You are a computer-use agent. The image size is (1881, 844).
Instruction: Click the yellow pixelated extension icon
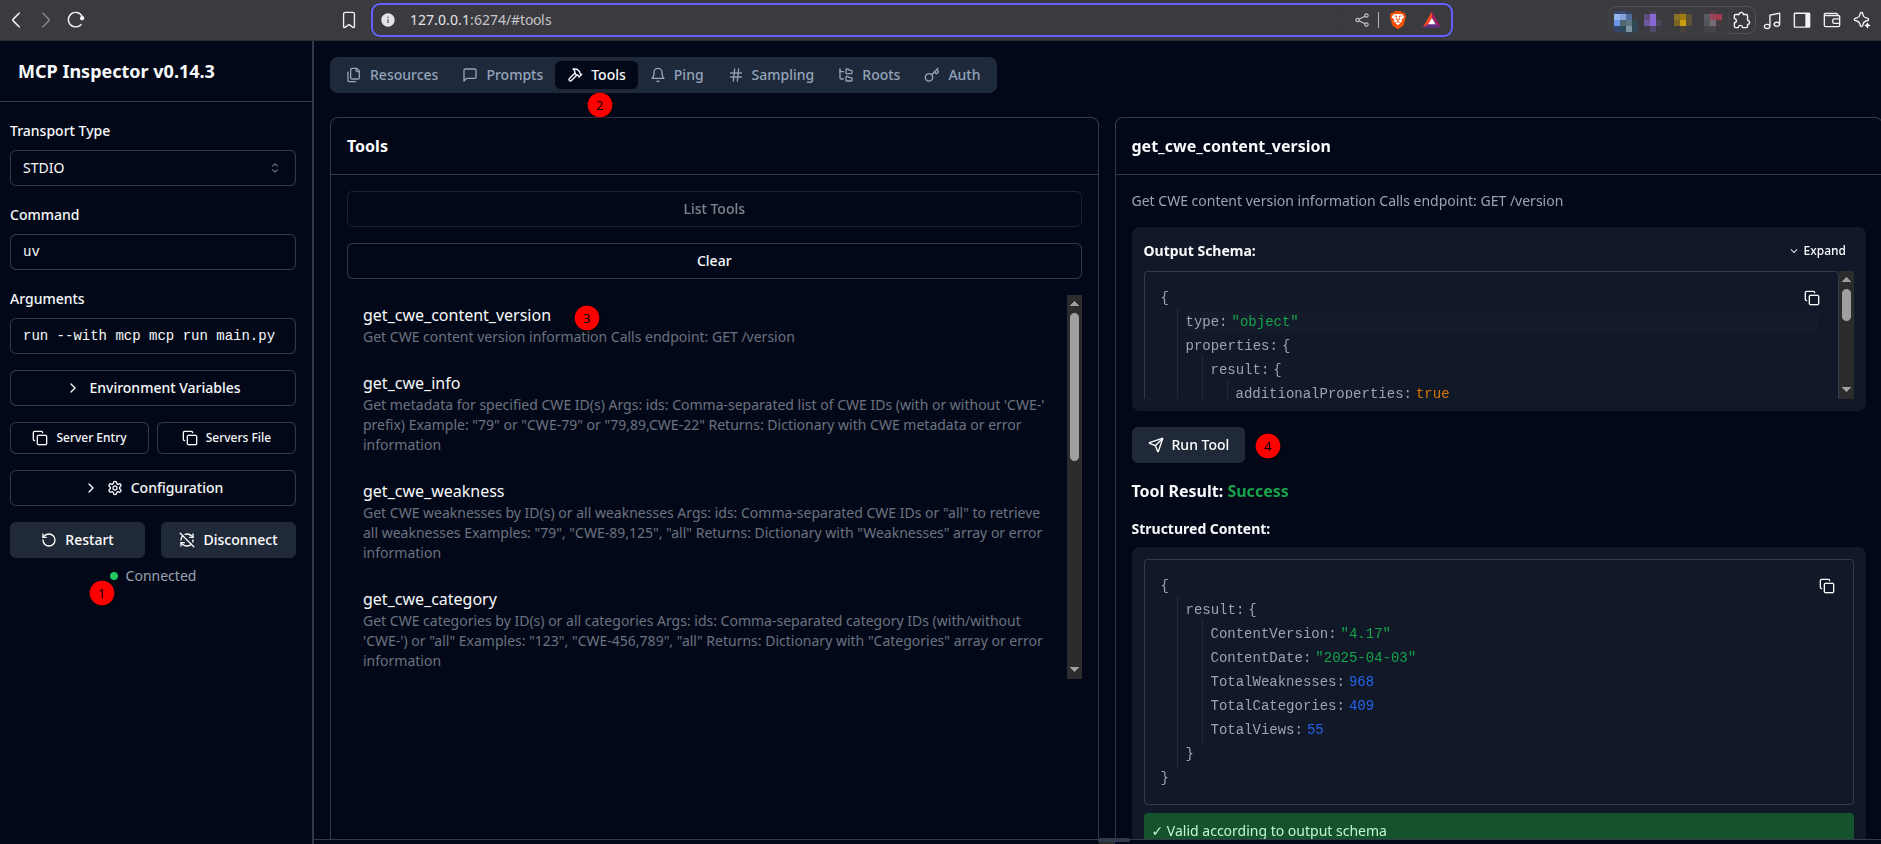point(1682,20)
